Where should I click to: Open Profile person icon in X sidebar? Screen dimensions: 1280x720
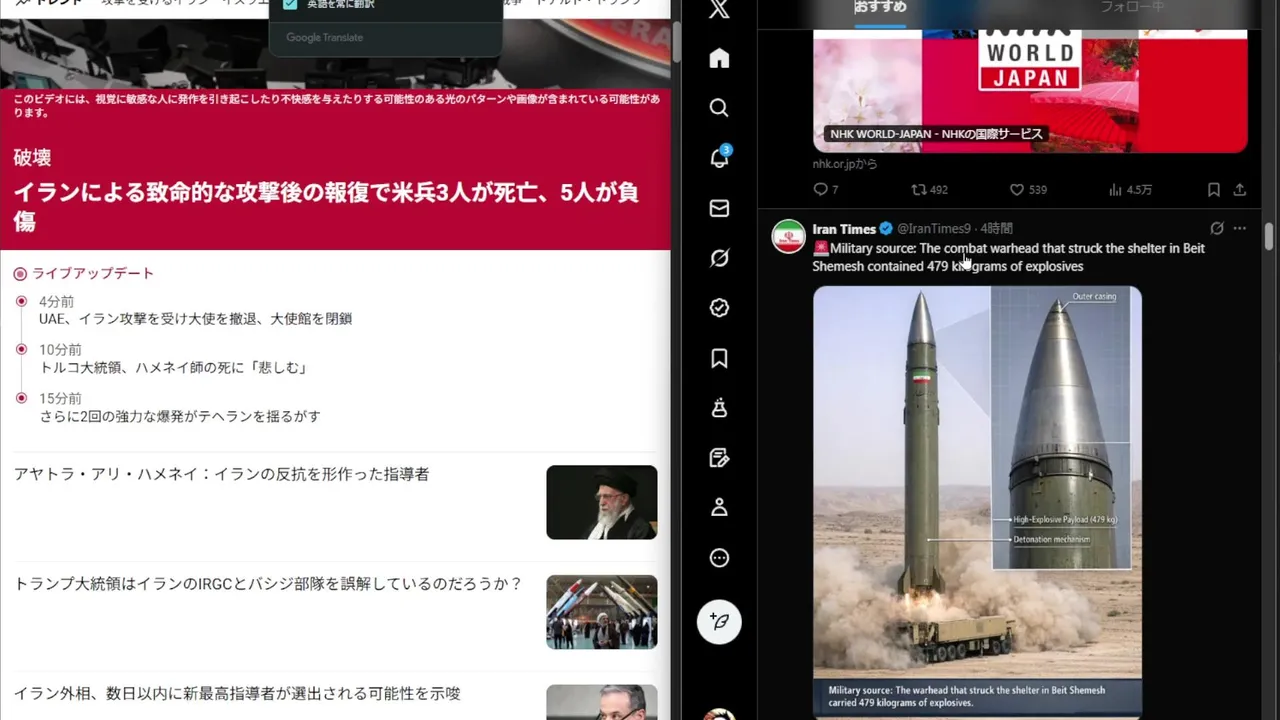719,508
